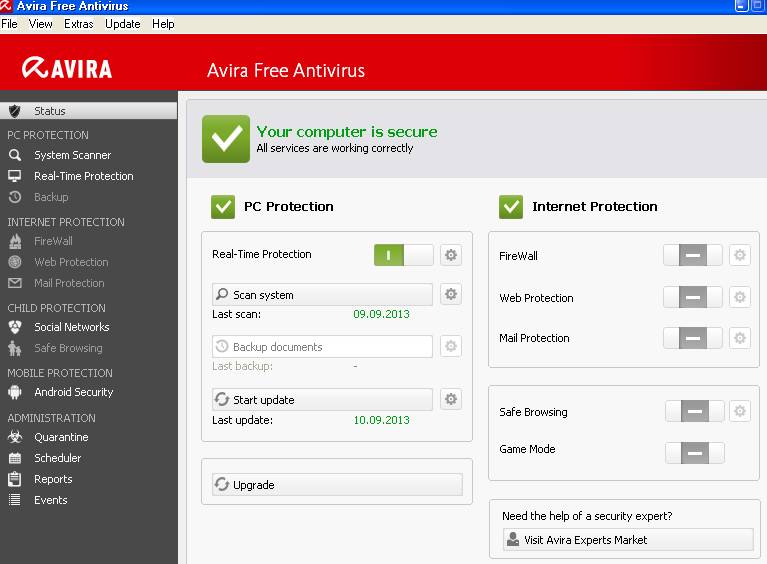Click the last update date 10.09.2013
Viewport: 767px width, 564px height.
pyautogui.click(x=382, y=420)
